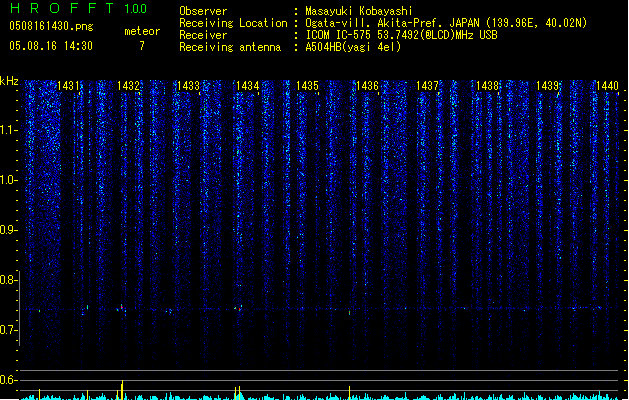Image resolution: width=629 pixels, height=400 pixels.
Task: Click the 'meteor' label
Action: (142, 31)
